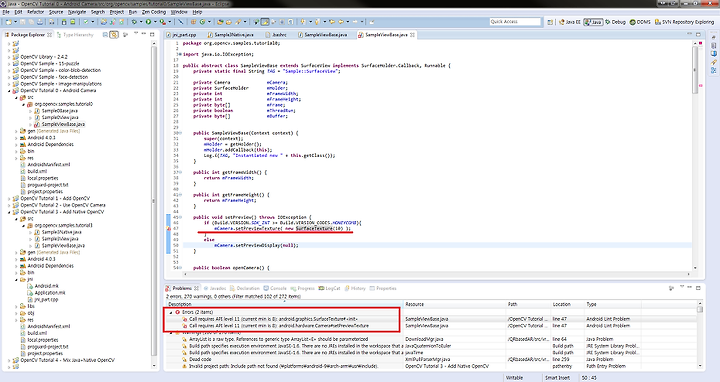Viewport: 720px width, 382px height.
Task: Collapse OpenCV Tutorial 3 - Add Native OpenCV
Action: 9,212
